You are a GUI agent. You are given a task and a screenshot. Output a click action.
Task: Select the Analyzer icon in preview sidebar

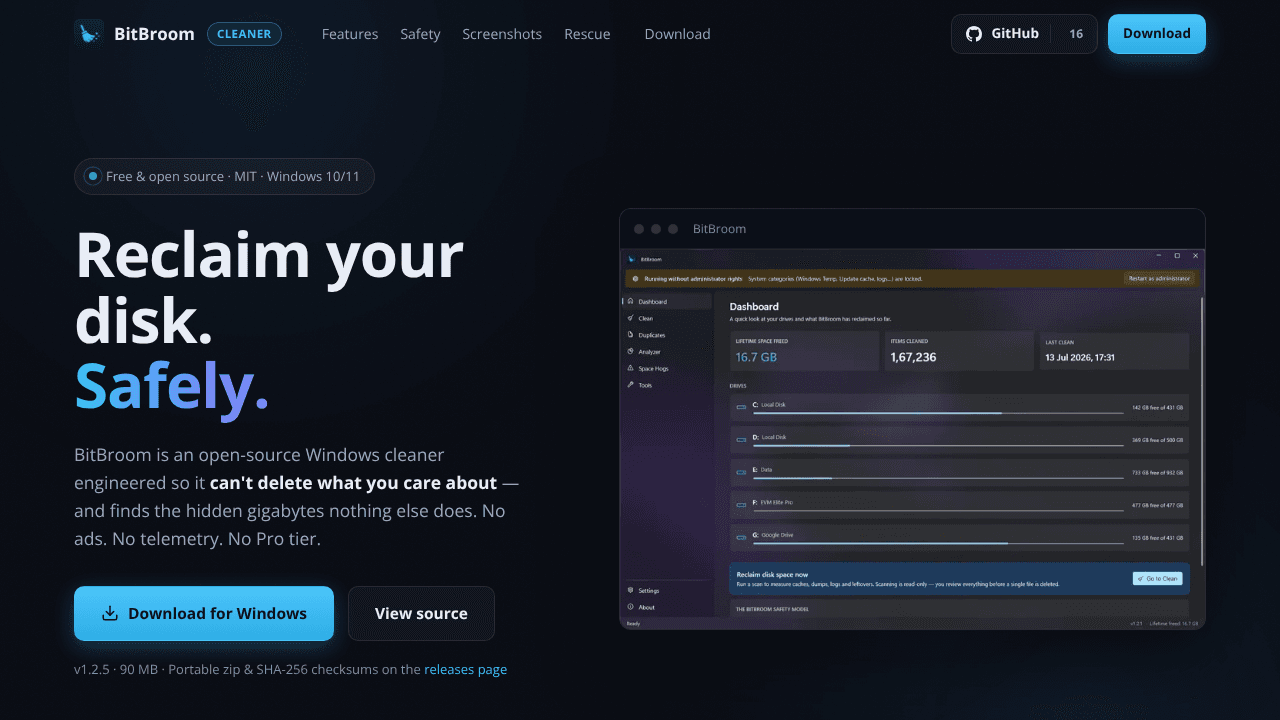(631, 352)
